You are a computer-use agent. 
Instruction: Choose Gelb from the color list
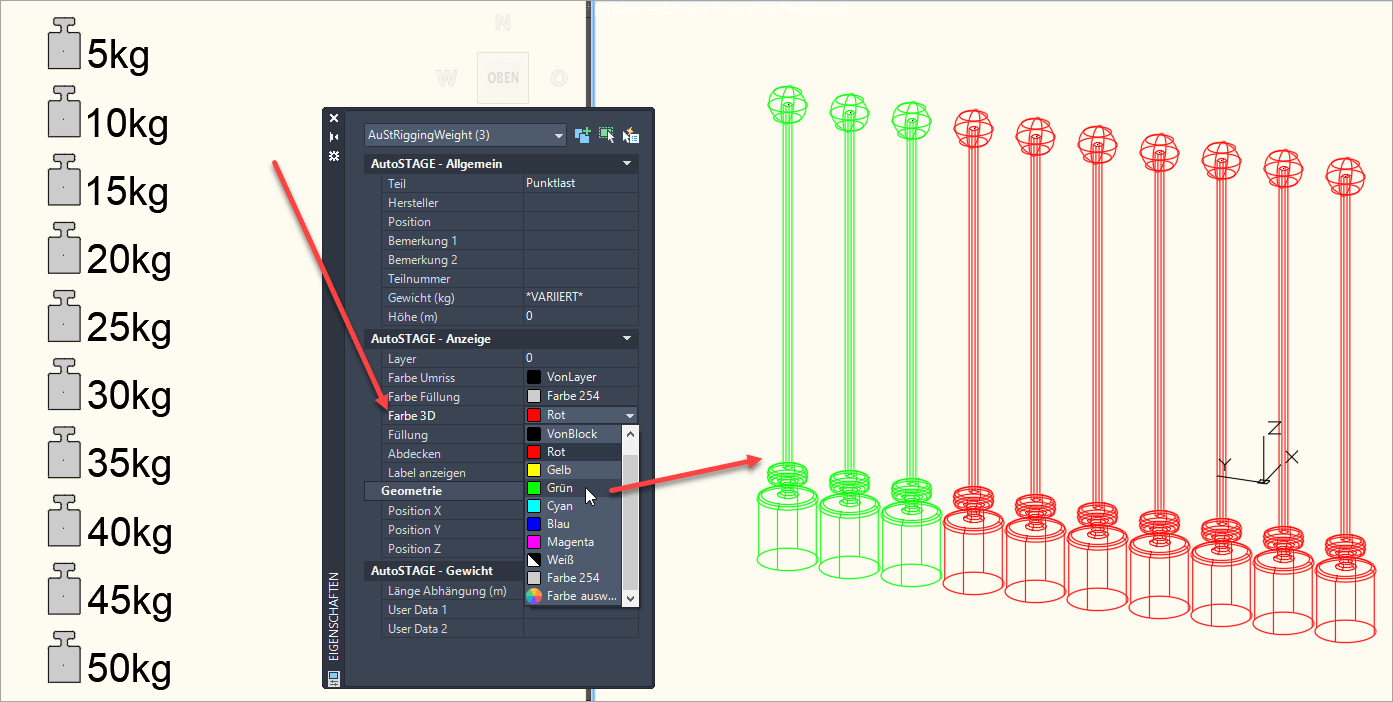(x=572, y=470)
